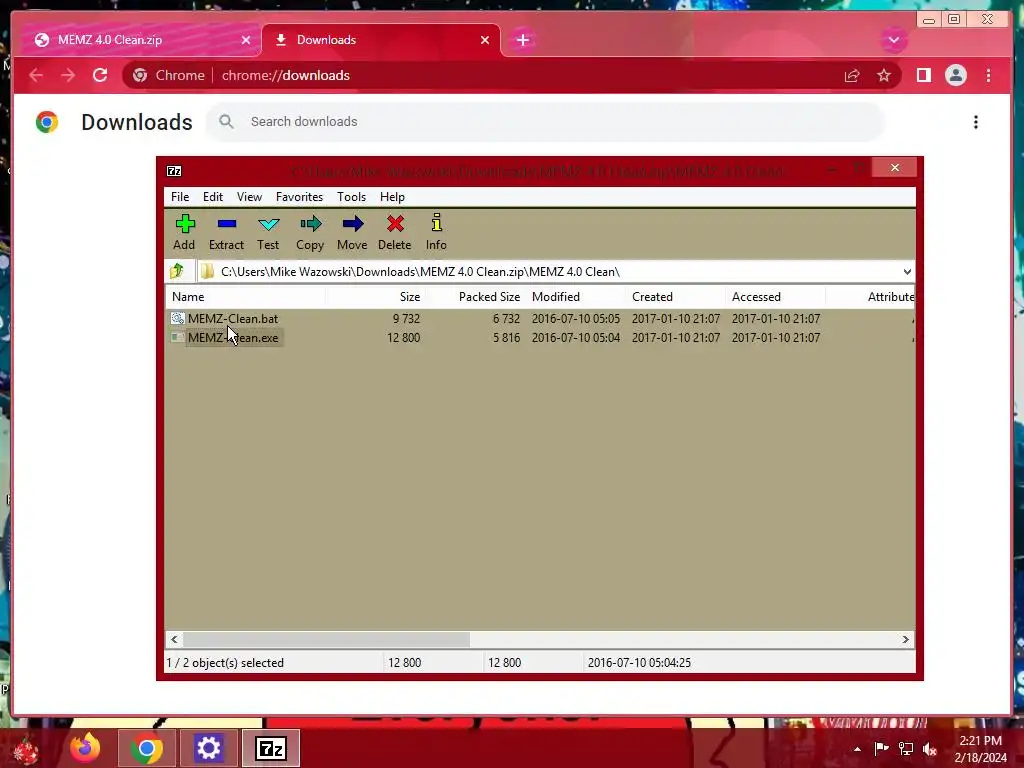Open the Help menu
The height and width of the screenshot is (768, 1024).
pyautogui.click(x=392, y=197)
